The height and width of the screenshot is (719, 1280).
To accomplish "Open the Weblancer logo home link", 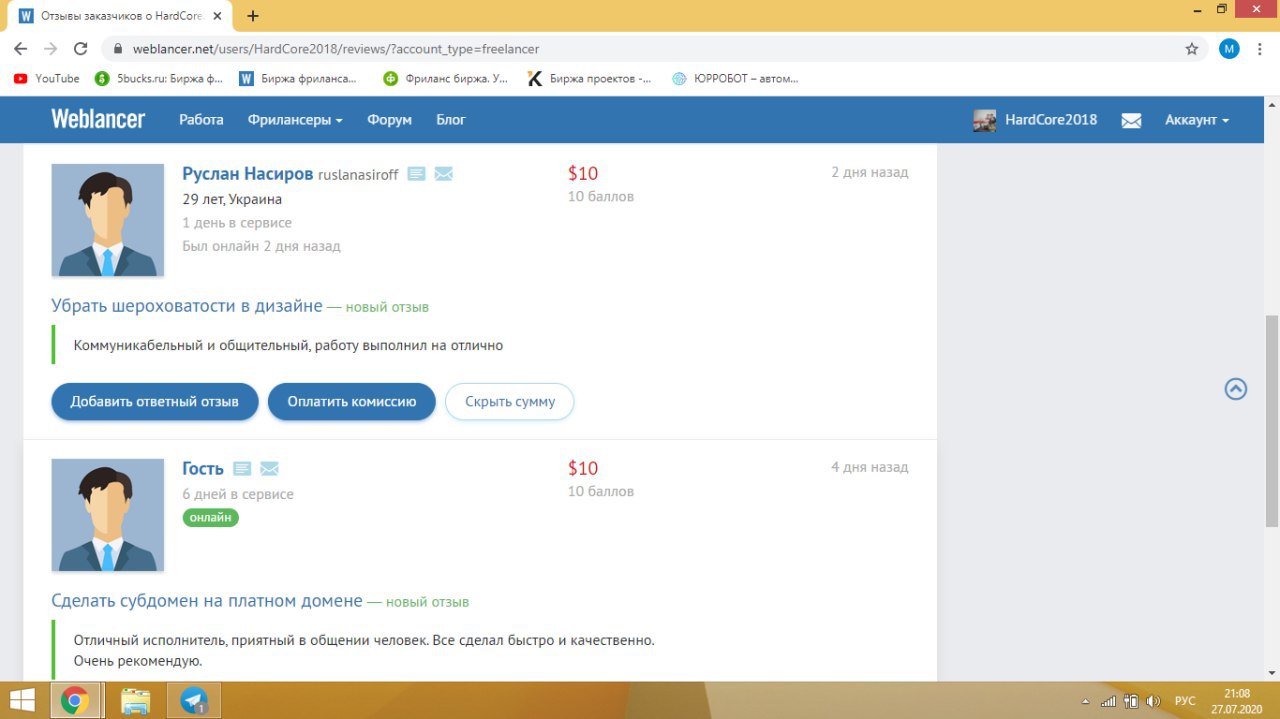I will 98,119.
